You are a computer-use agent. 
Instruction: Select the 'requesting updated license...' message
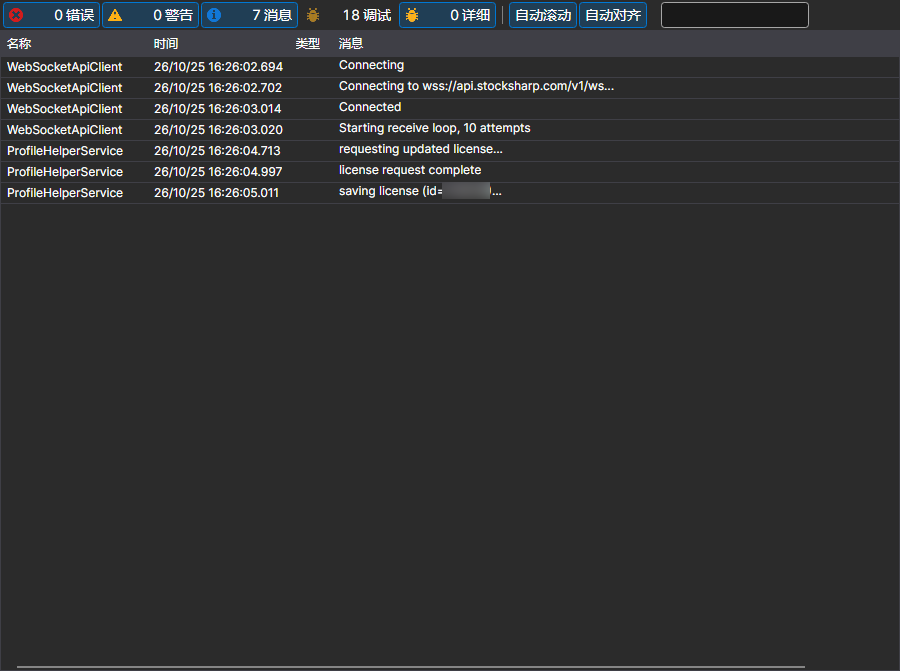pos(421,149)
